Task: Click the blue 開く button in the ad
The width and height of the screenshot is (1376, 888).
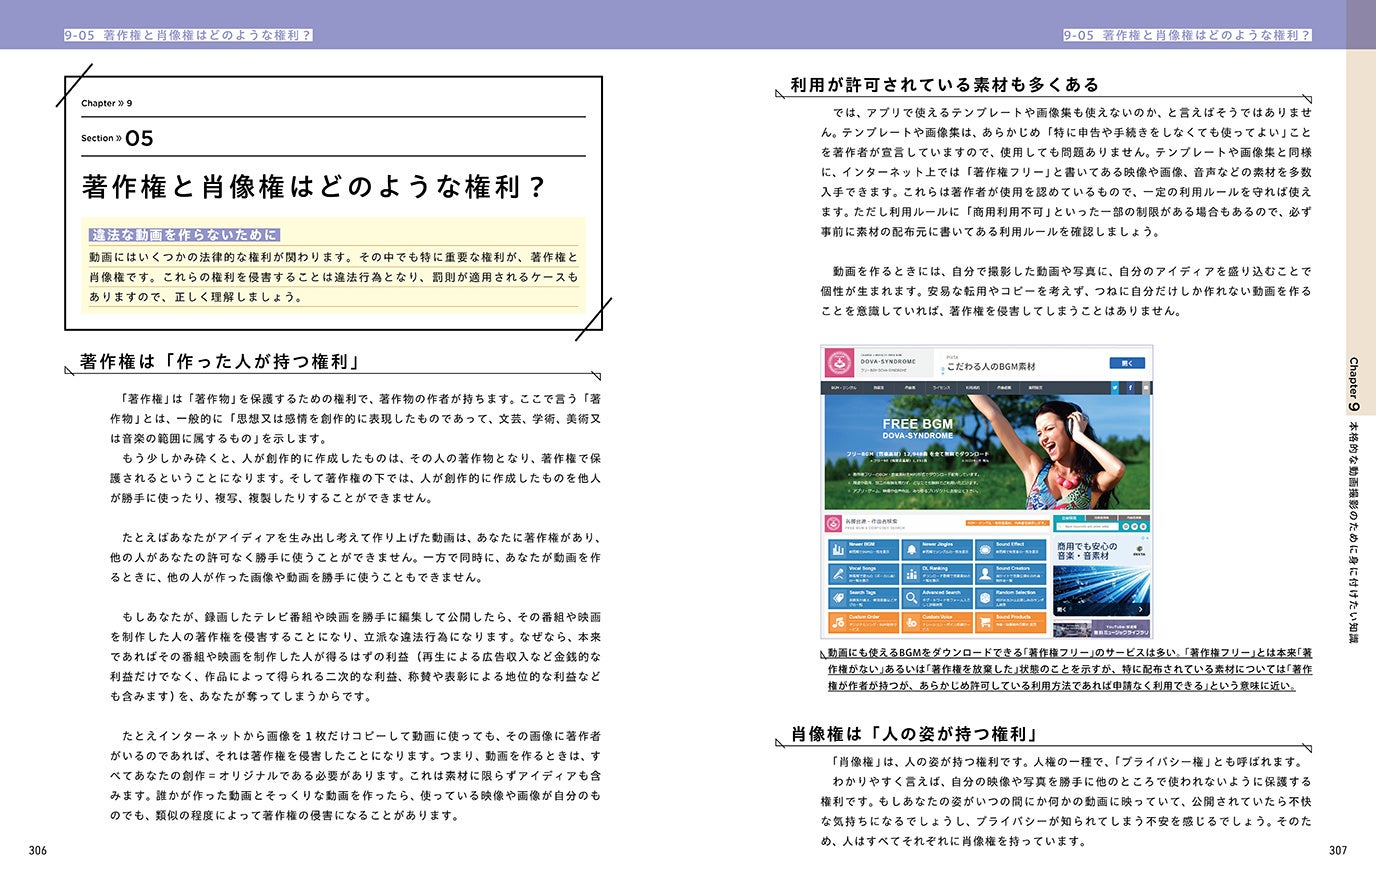Action: pos(1127,363)
